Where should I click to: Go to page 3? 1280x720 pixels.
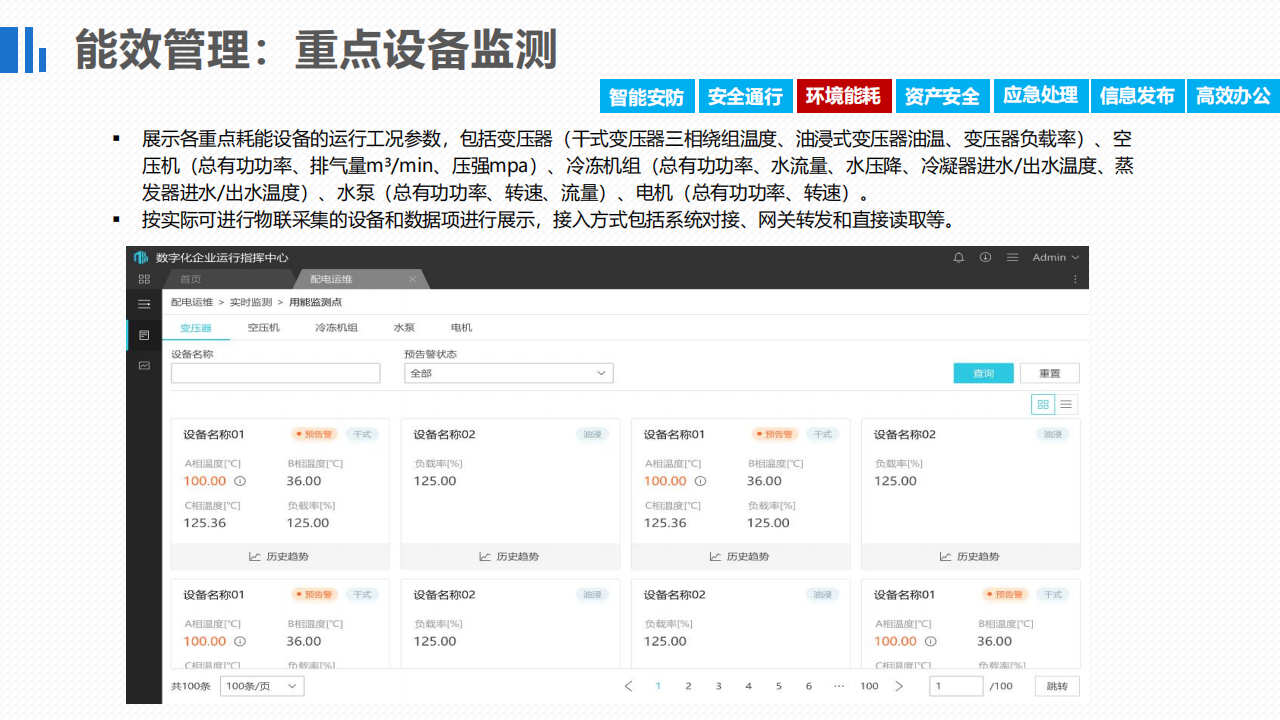point(718,686)
